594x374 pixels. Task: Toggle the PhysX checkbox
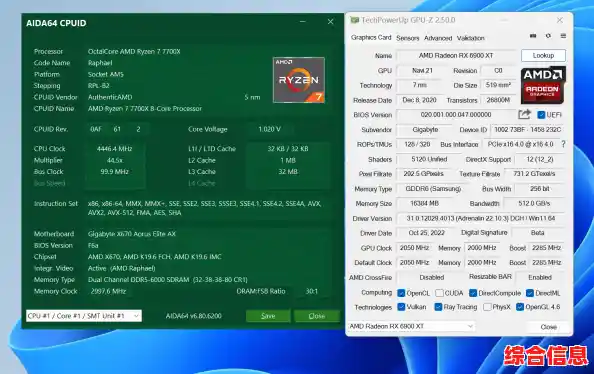(x=488, y=307)
